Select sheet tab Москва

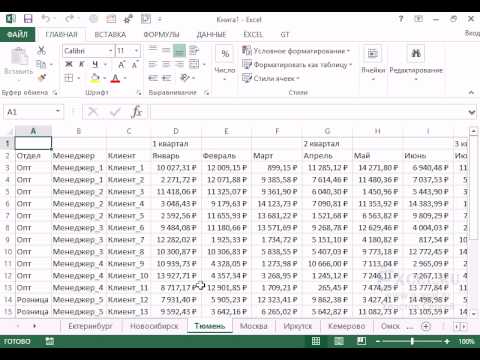pyautogui.click(x=254, y=326)
